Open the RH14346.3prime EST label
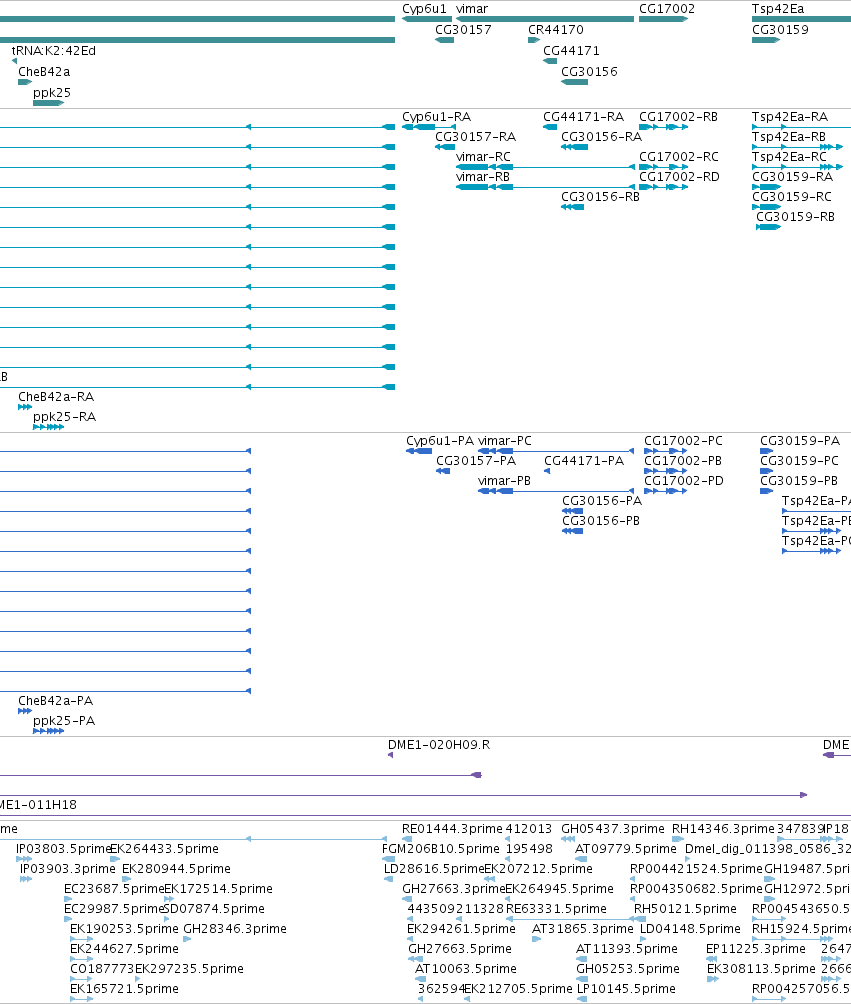The width and height of the screenshot is (851, 1004). click(x=723, y=829)
